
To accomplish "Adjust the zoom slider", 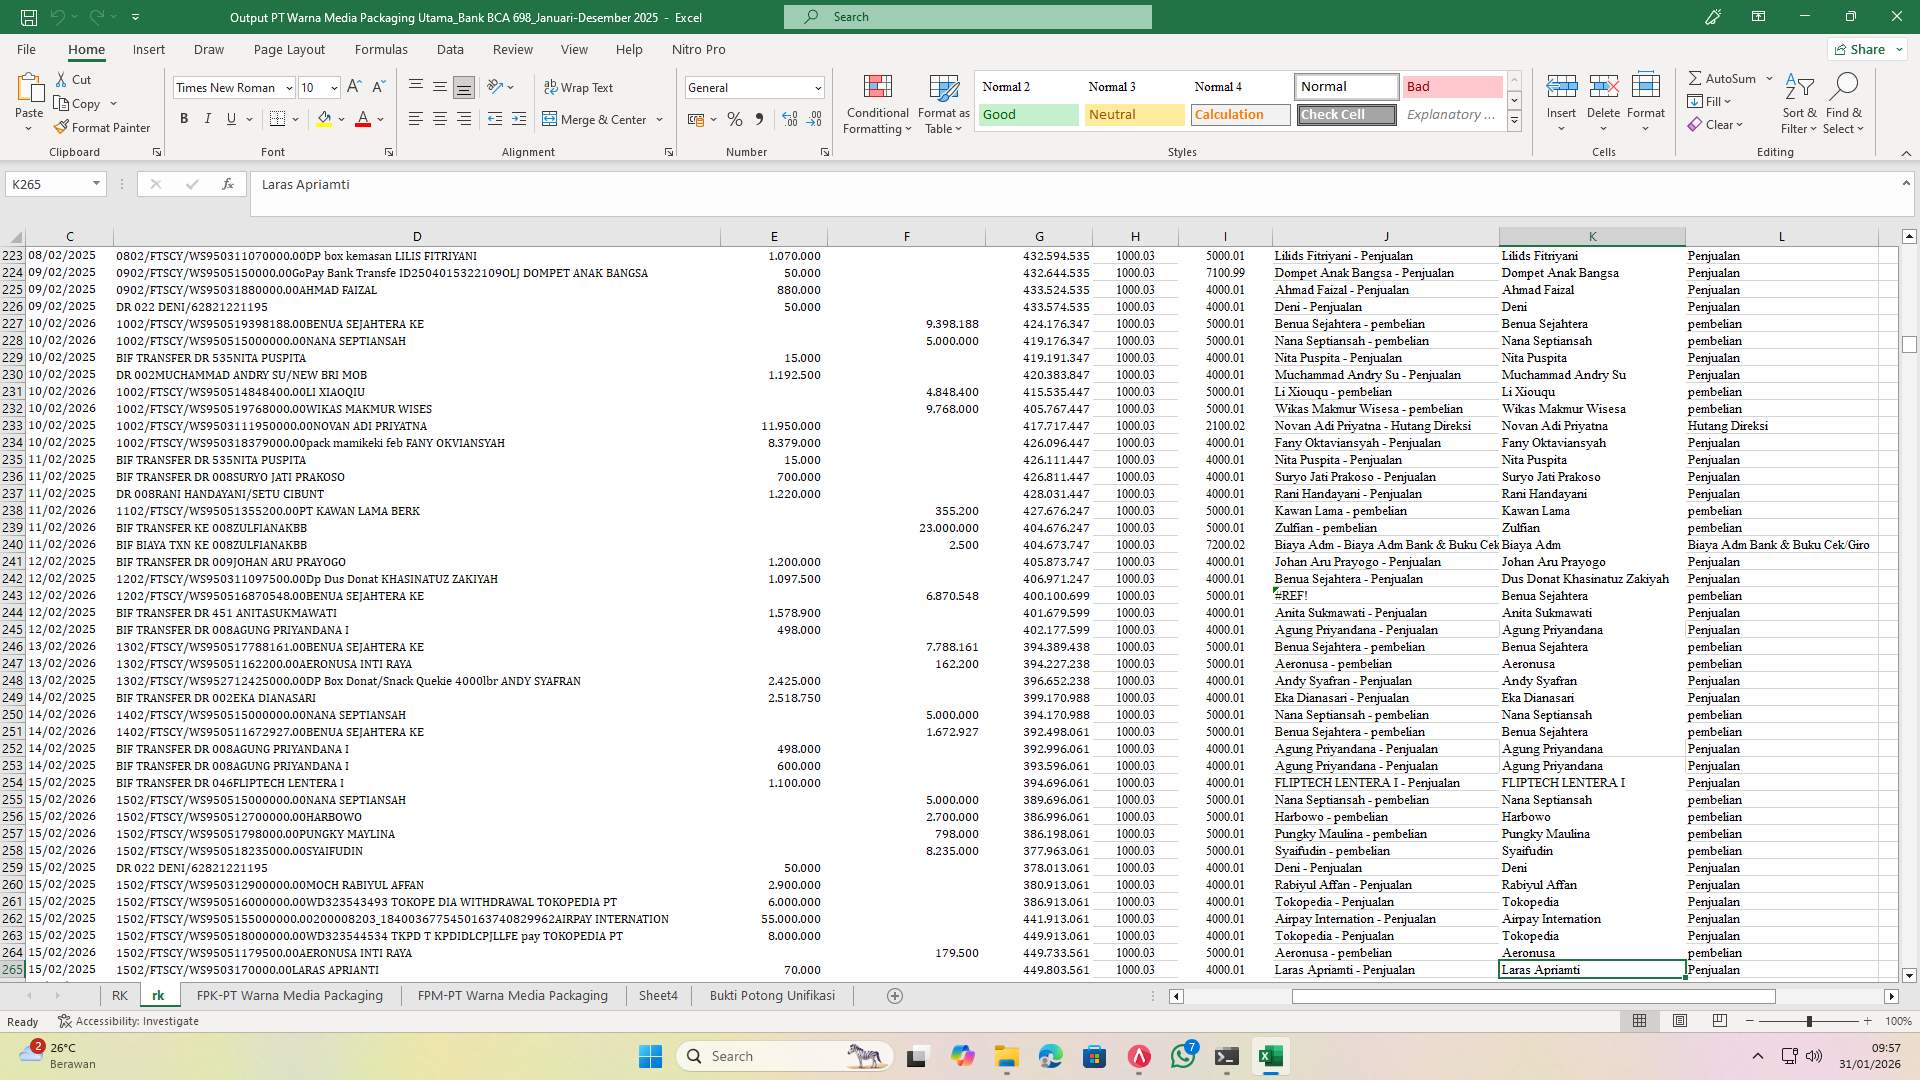I will 1808,1021.
